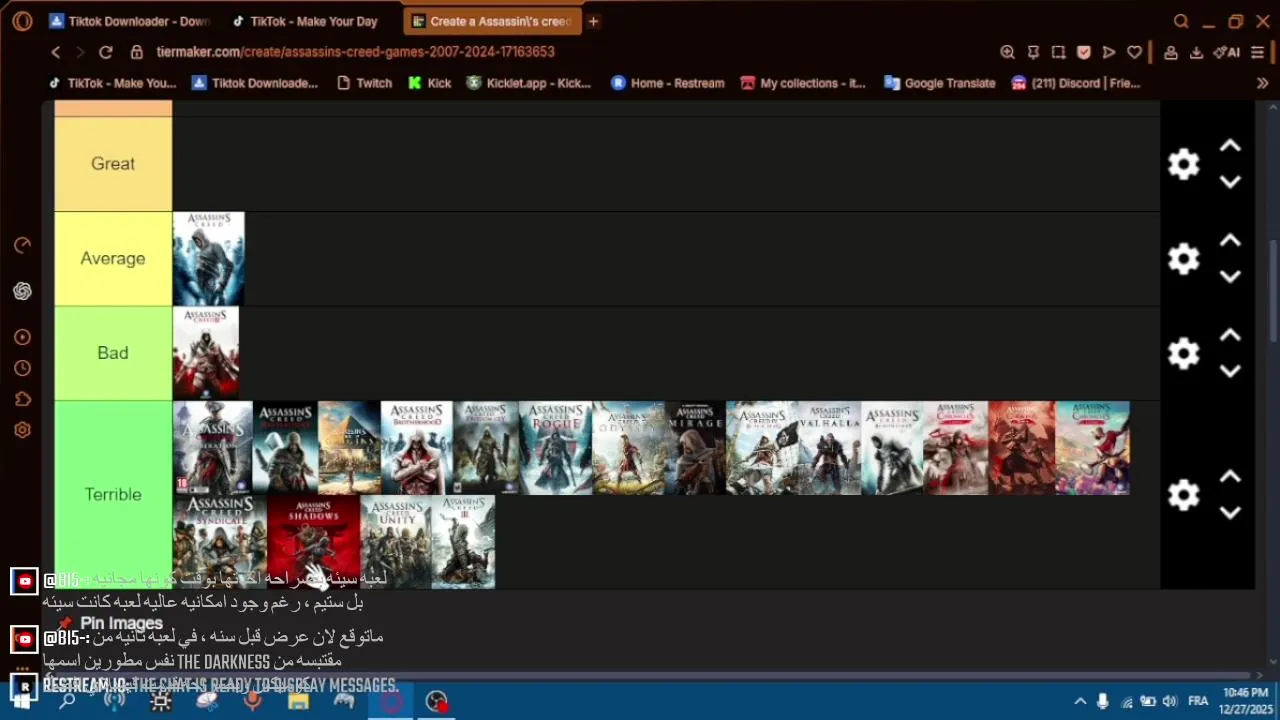Open the ad blocker shield icon
This screenshot has height=720, width=1280.
tap(1083, 52)
